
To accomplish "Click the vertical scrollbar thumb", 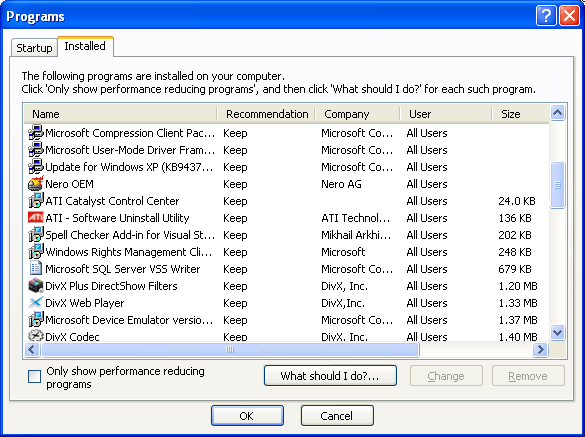I will click(557, 185).
